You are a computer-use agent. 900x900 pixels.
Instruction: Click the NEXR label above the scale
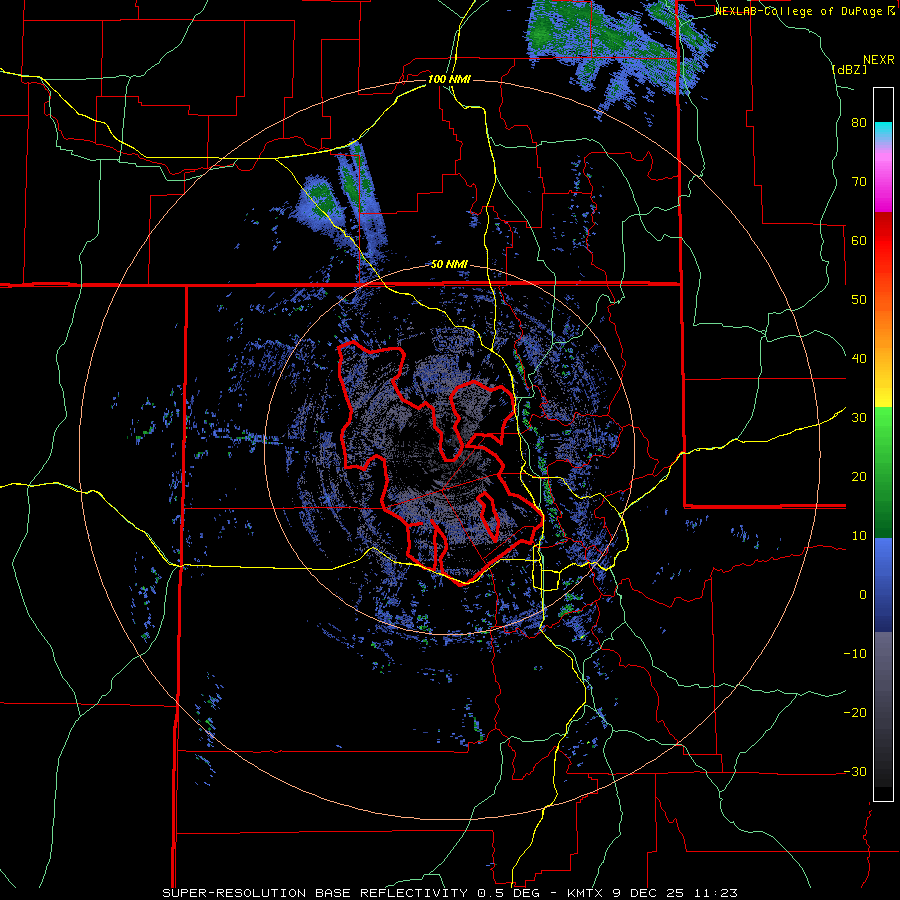tap(879, 60)
